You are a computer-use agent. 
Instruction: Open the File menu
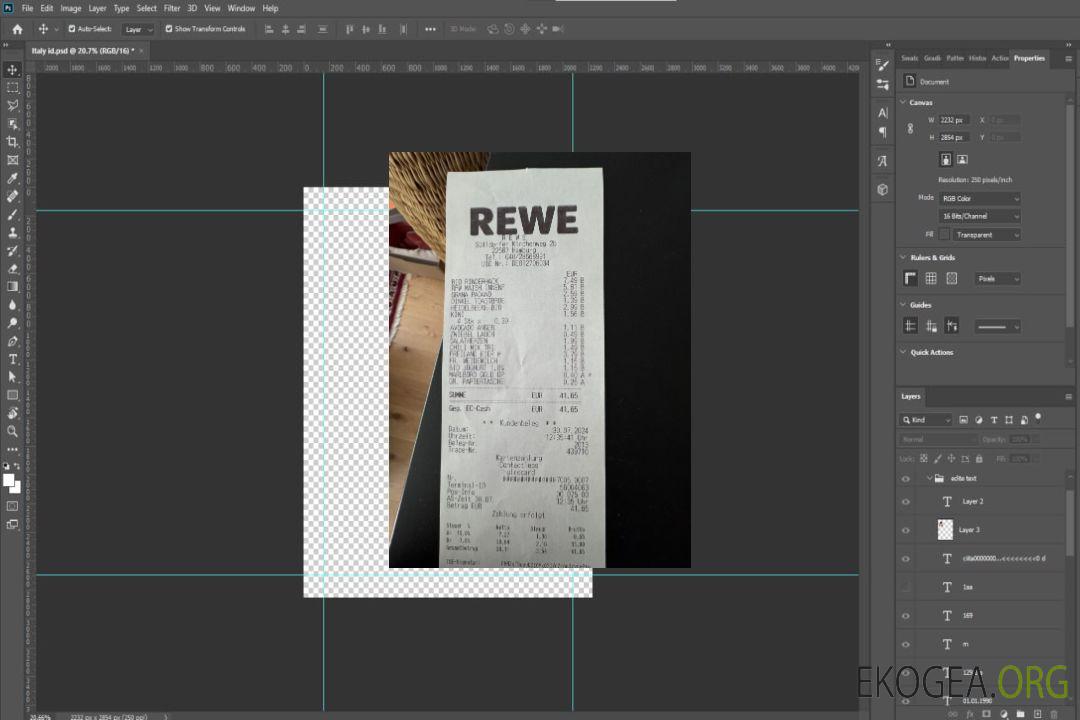tap(28, 8)
